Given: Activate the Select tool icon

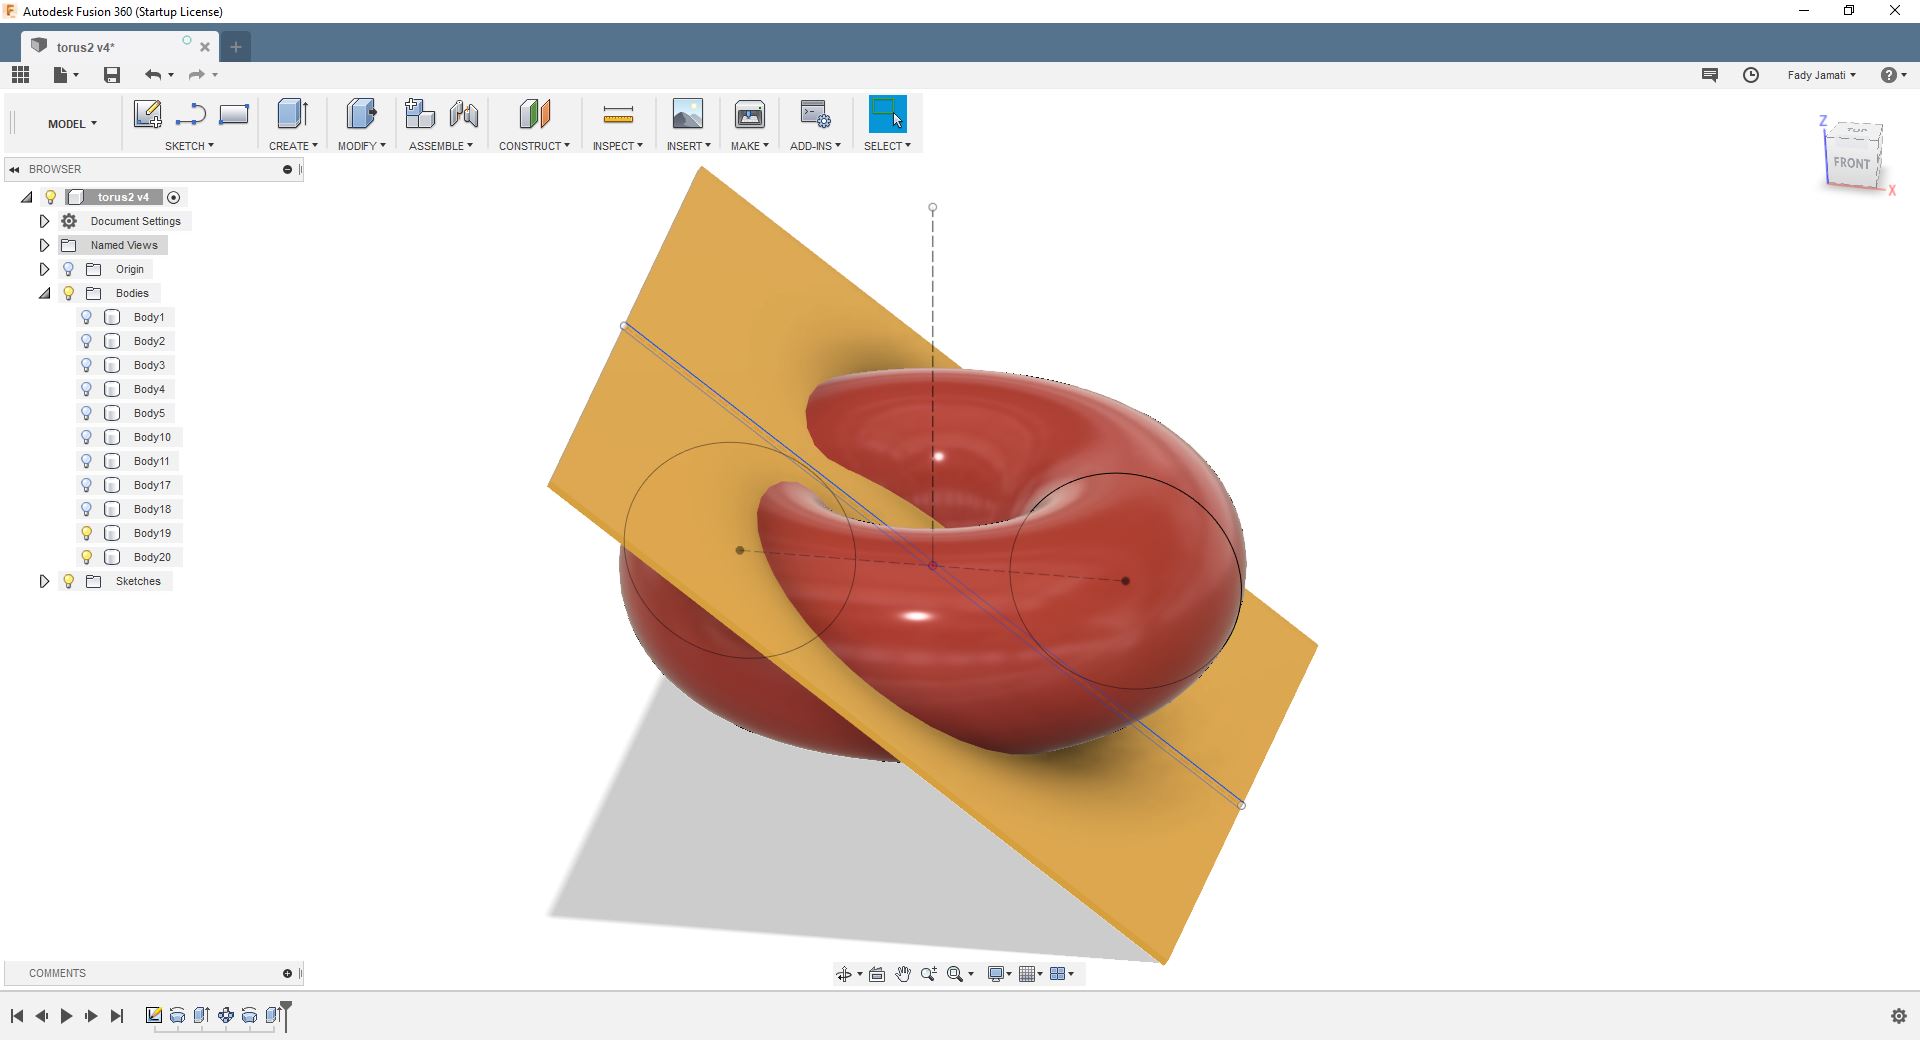Looking at the screenshot, I should coord(888,114).
